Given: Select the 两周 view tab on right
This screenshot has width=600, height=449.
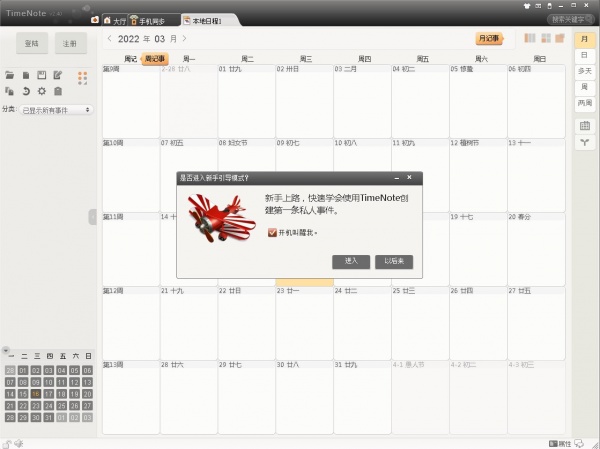Looking at the screenshot, I should [x=584, y=103].
